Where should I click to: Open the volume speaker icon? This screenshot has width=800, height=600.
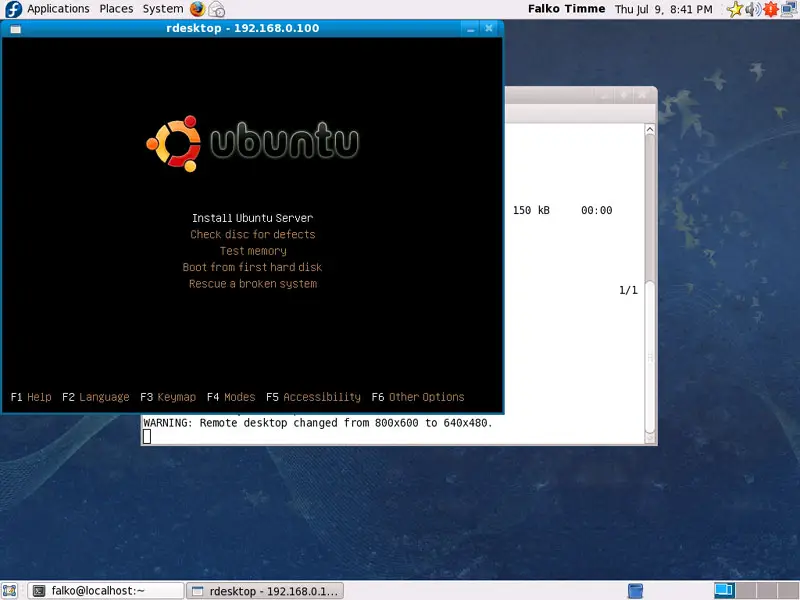click(753, 9)
